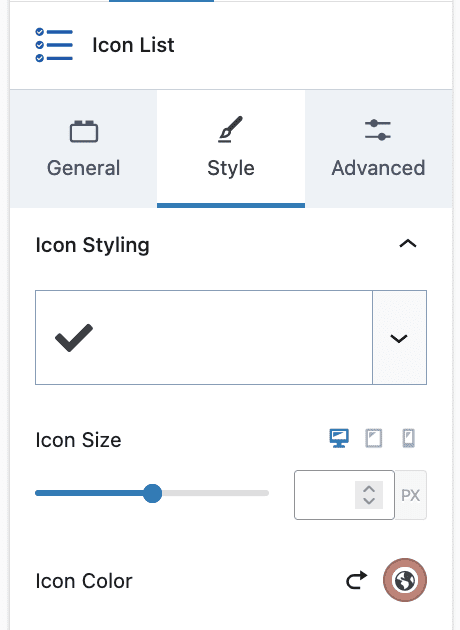Click the checkmark icon preview box

(x=204, y=338)
